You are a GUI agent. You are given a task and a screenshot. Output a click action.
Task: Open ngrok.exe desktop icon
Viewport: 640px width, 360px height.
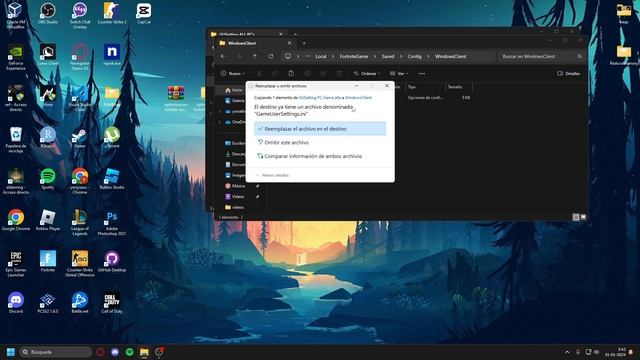tap(112, 55)
